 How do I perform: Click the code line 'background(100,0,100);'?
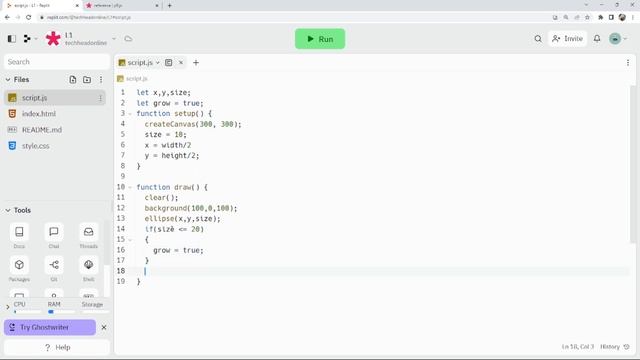pos(191,208)
